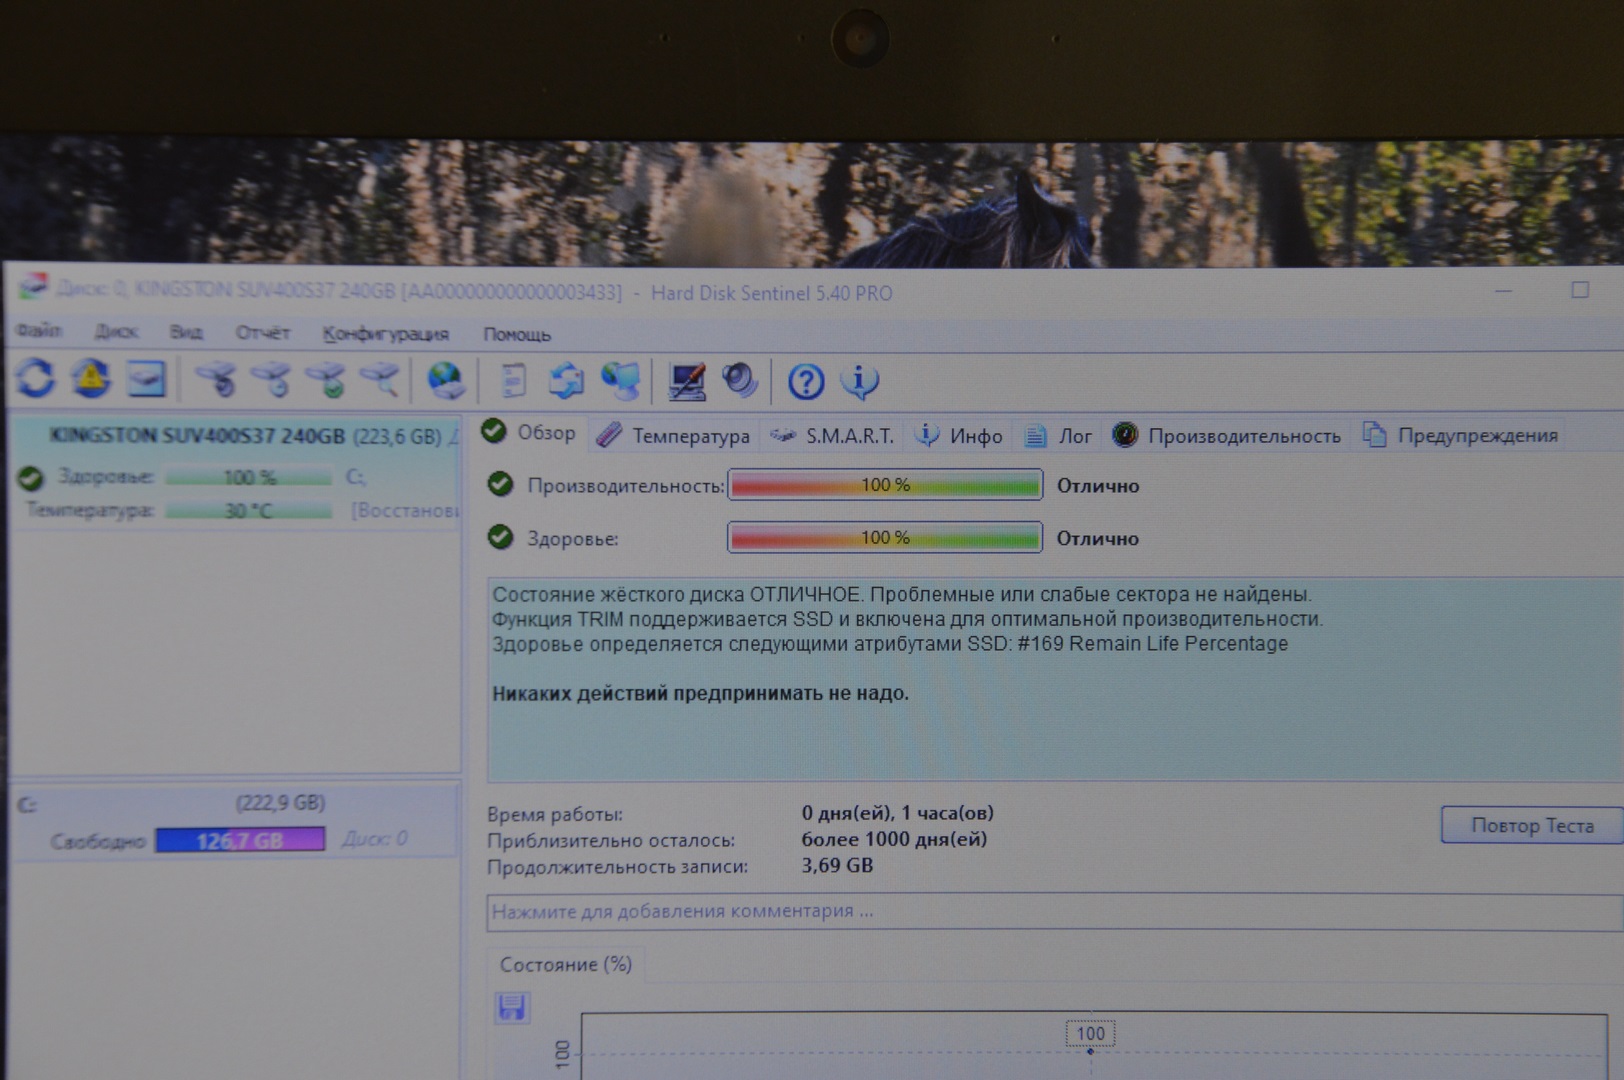This screenshot has height=1080, width=1624.
Task: Click the refresh disk status toolbar icon
Action: [x=35, y=379]
